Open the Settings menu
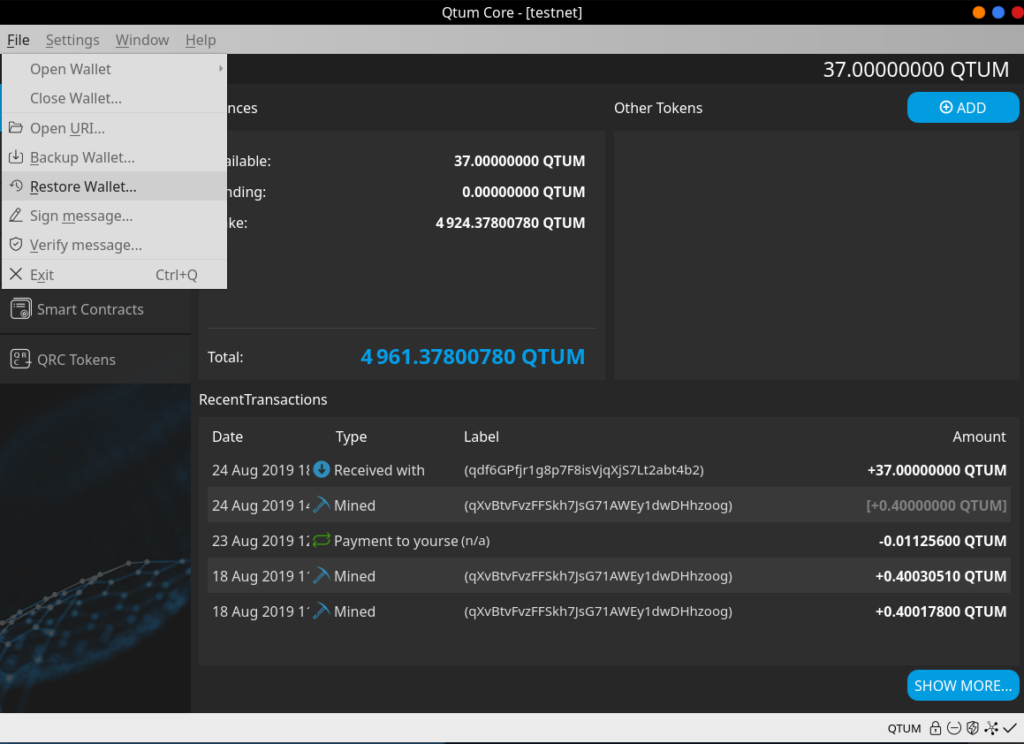 (72, 40)
